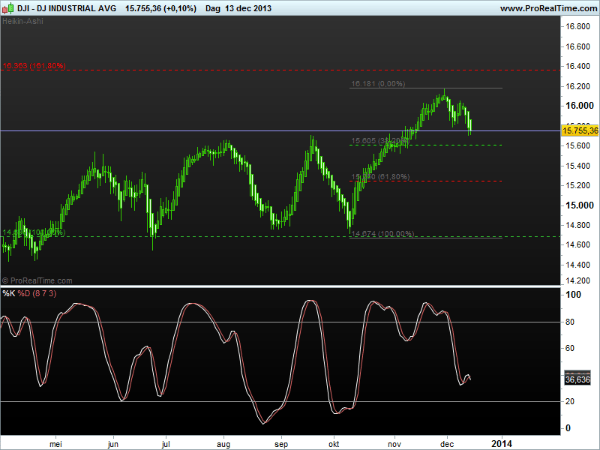
Task: Select the Dag timeframe label
Action: coord(213,8)
